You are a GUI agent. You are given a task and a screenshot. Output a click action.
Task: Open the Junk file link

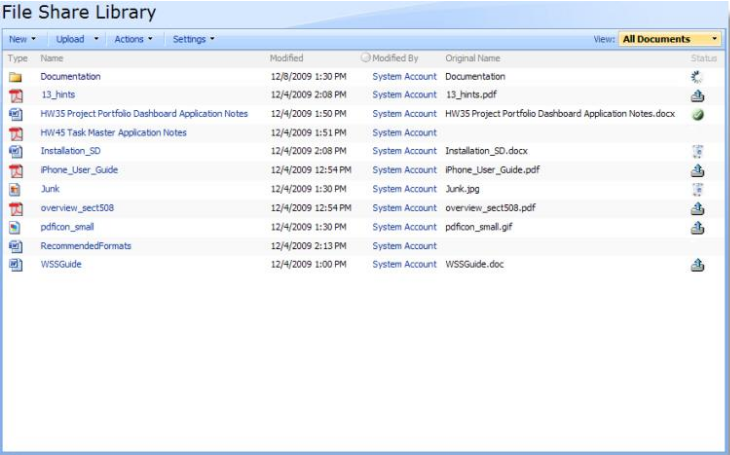click(x=50, y=189)
